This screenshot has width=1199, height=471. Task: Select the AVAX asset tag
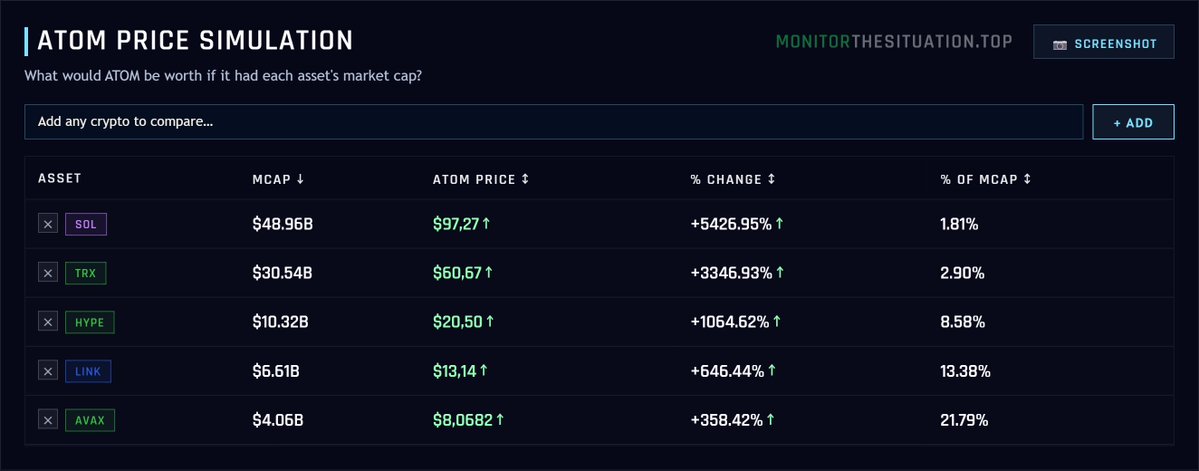point(90,420)
